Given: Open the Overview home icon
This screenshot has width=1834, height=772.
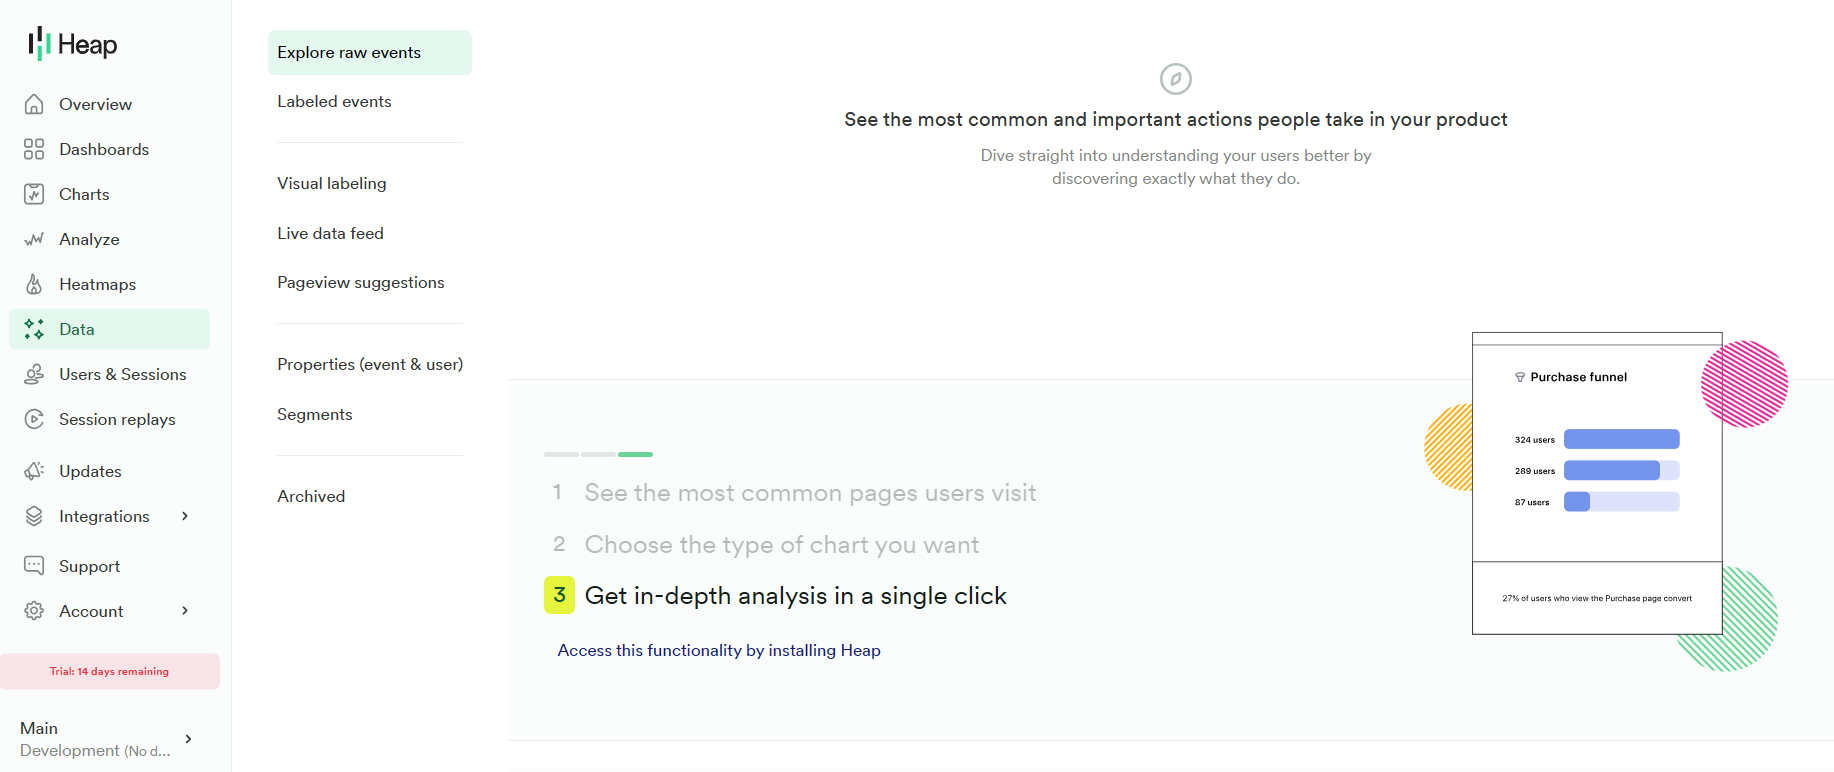Looking at the screenshot, I should tap(34, 104).
